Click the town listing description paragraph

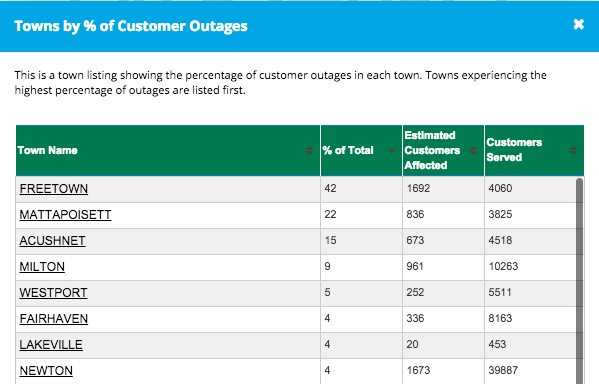[x=280, y=83]
